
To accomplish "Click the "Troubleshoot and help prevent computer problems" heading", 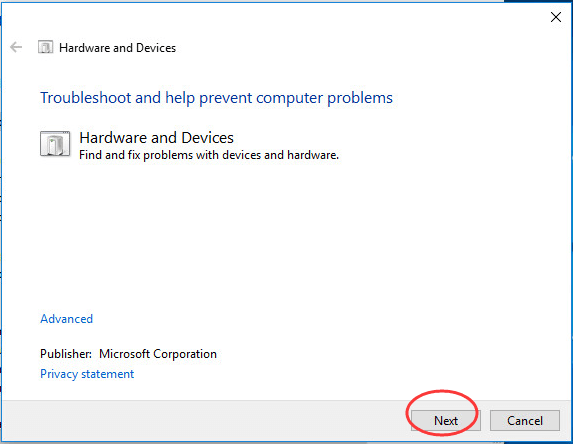I will [x=216, y=98].
